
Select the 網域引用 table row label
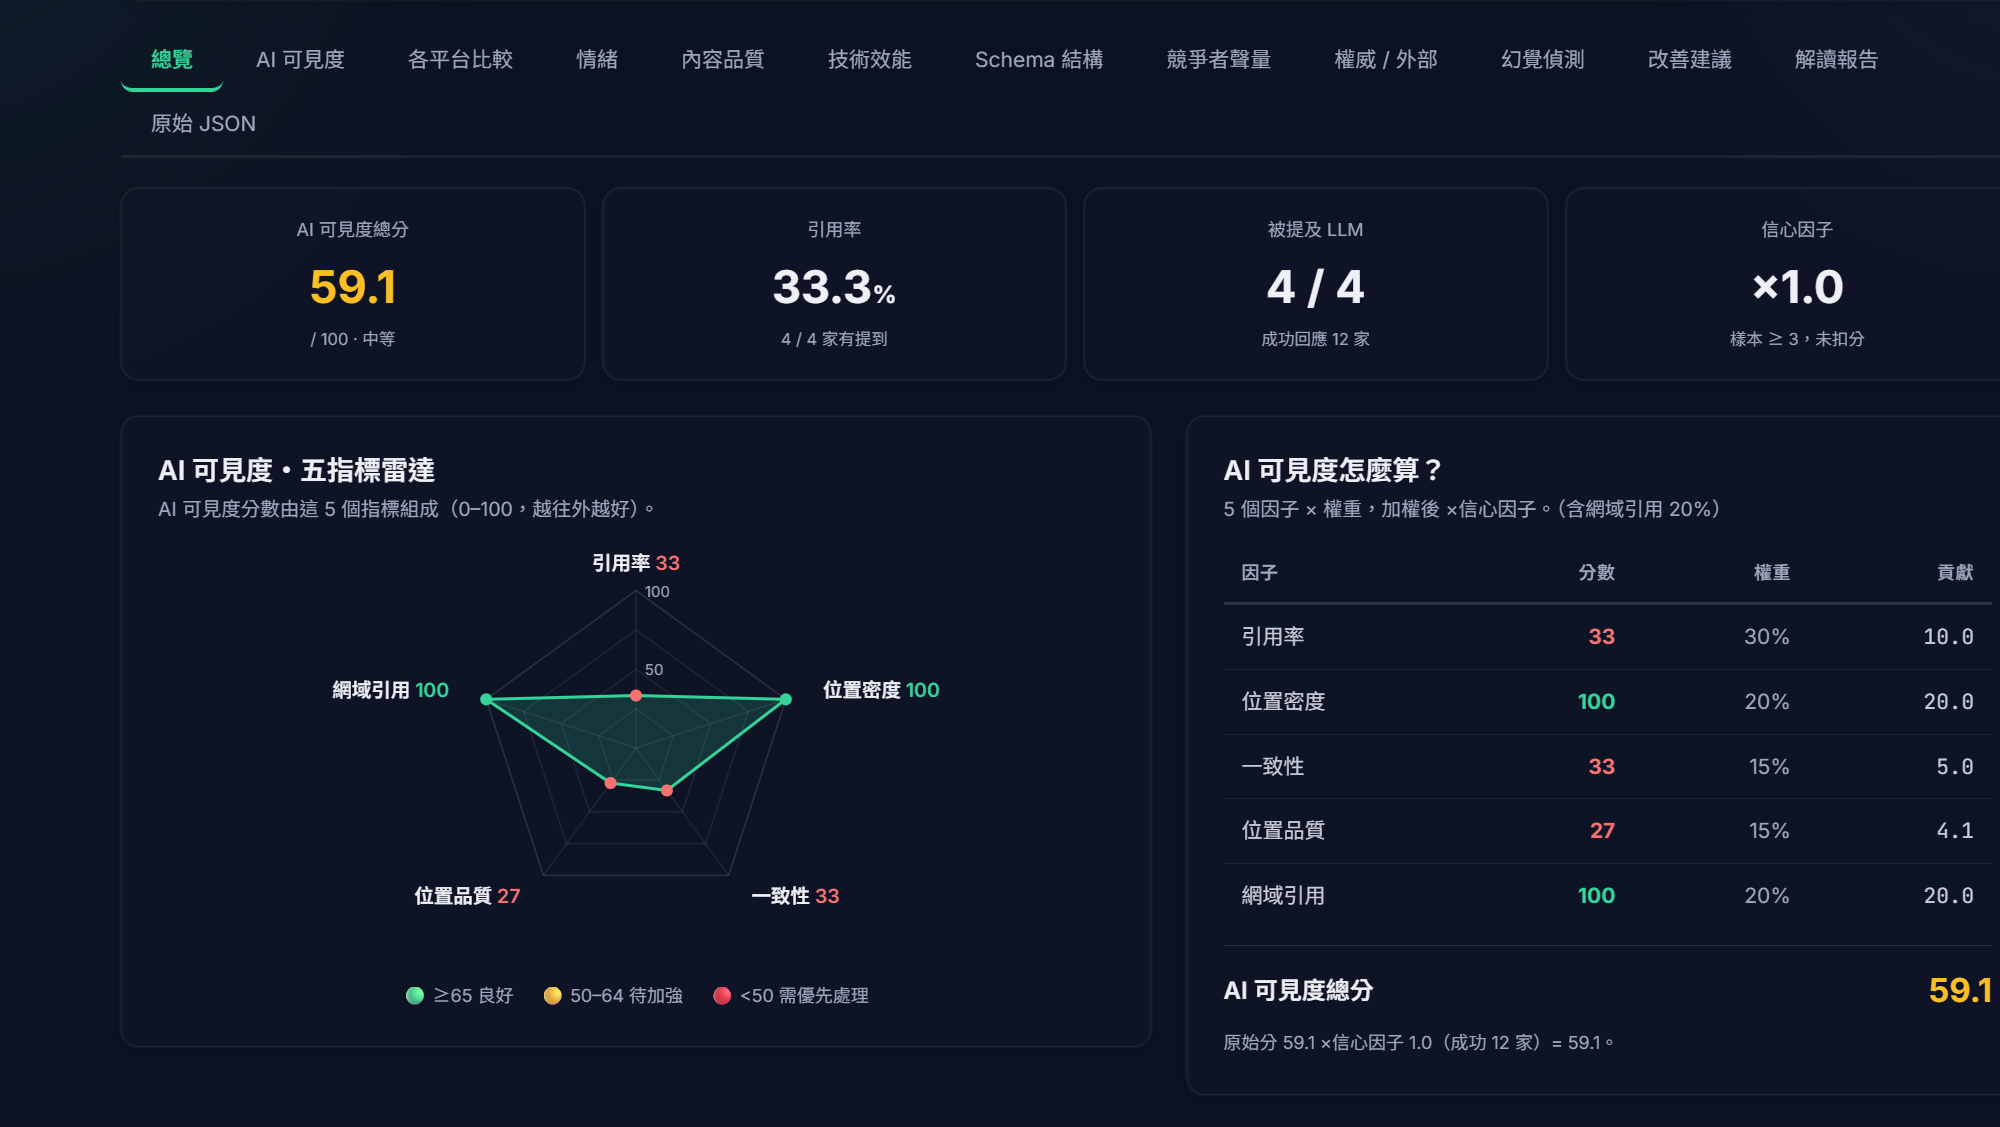pos(1283,896)
